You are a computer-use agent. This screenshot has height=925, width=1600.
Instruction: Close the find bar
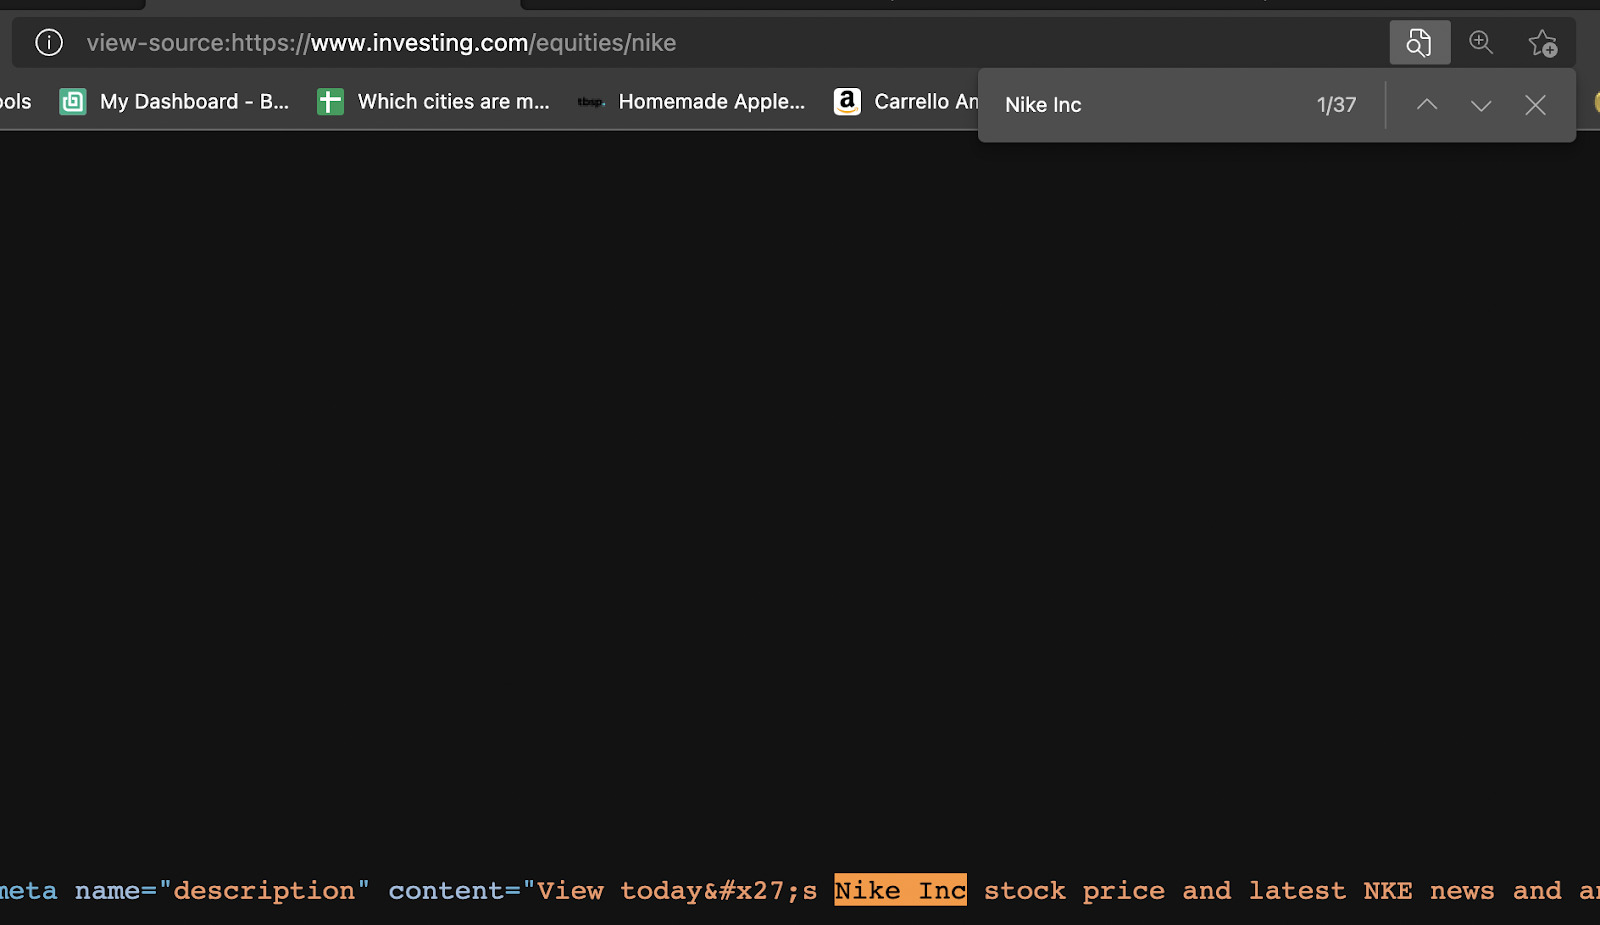tap(1535, 105)
